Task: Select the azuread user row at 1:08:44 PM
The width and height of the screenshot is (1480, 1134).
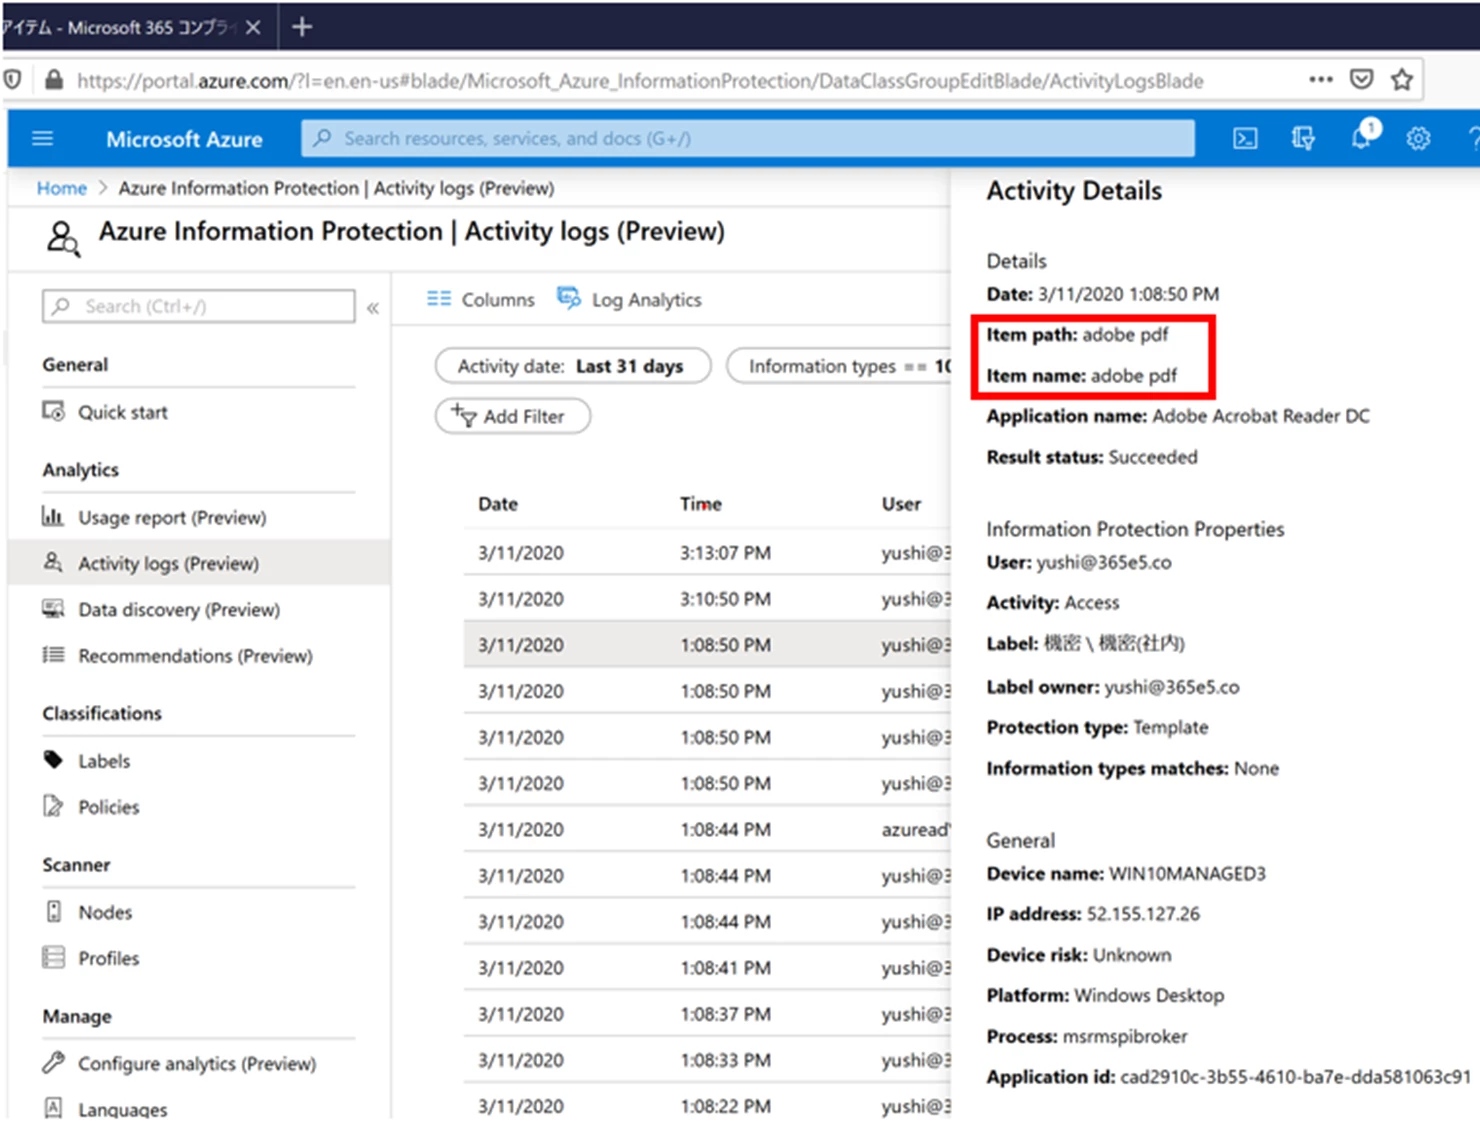Action: click(707, 829)
